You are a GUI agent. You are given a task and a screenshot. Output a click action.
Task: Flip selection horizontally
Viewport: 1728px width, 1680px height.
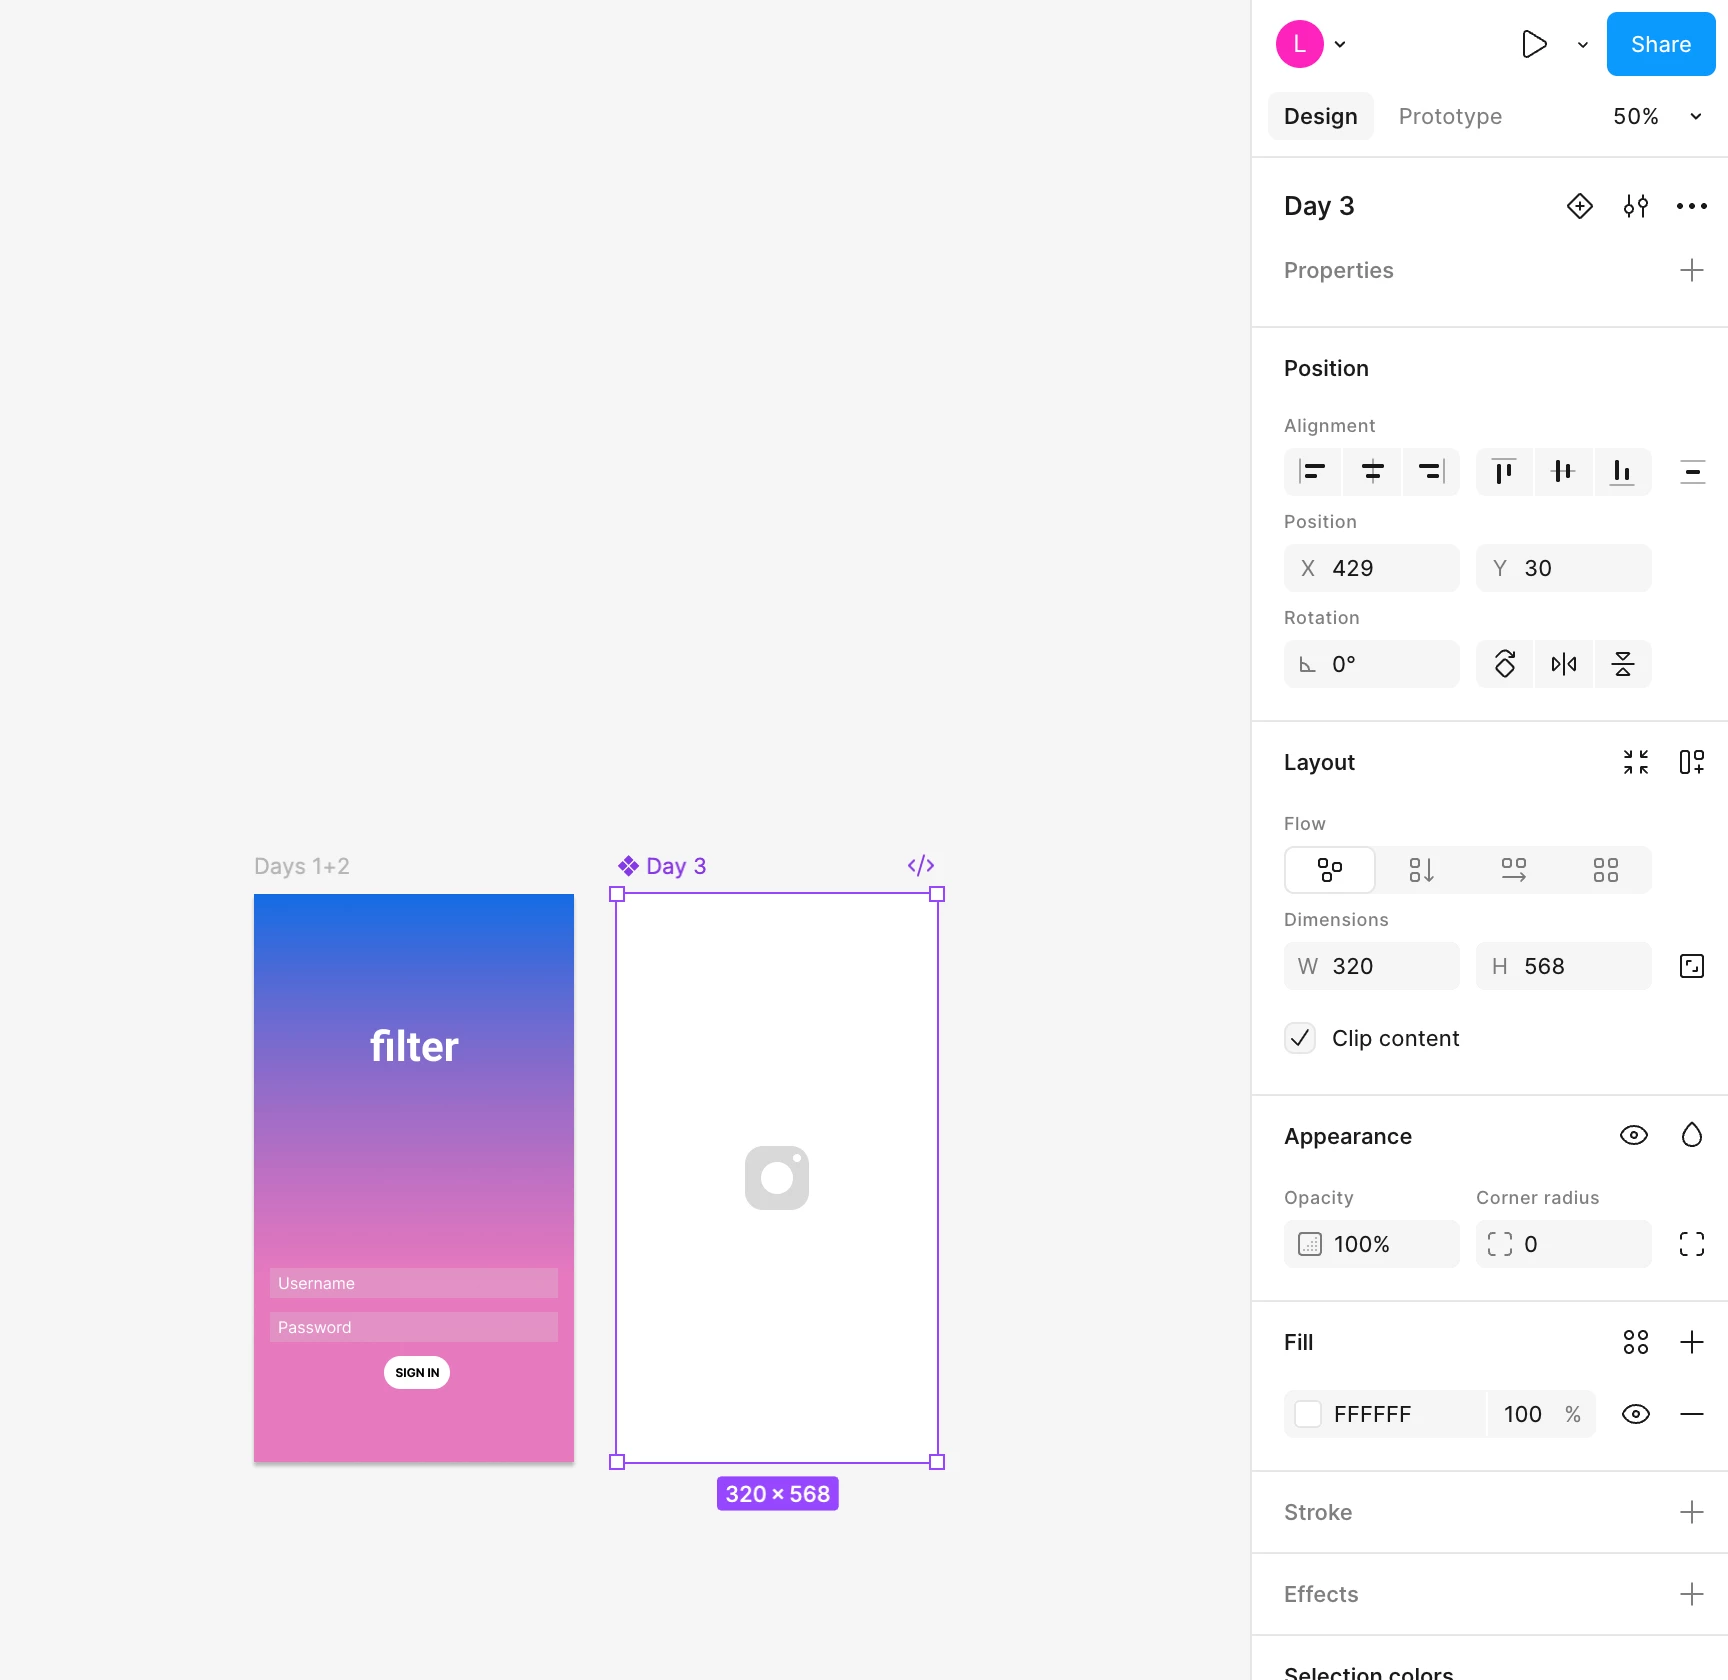pyautogui.click(x=1564, y=664)
